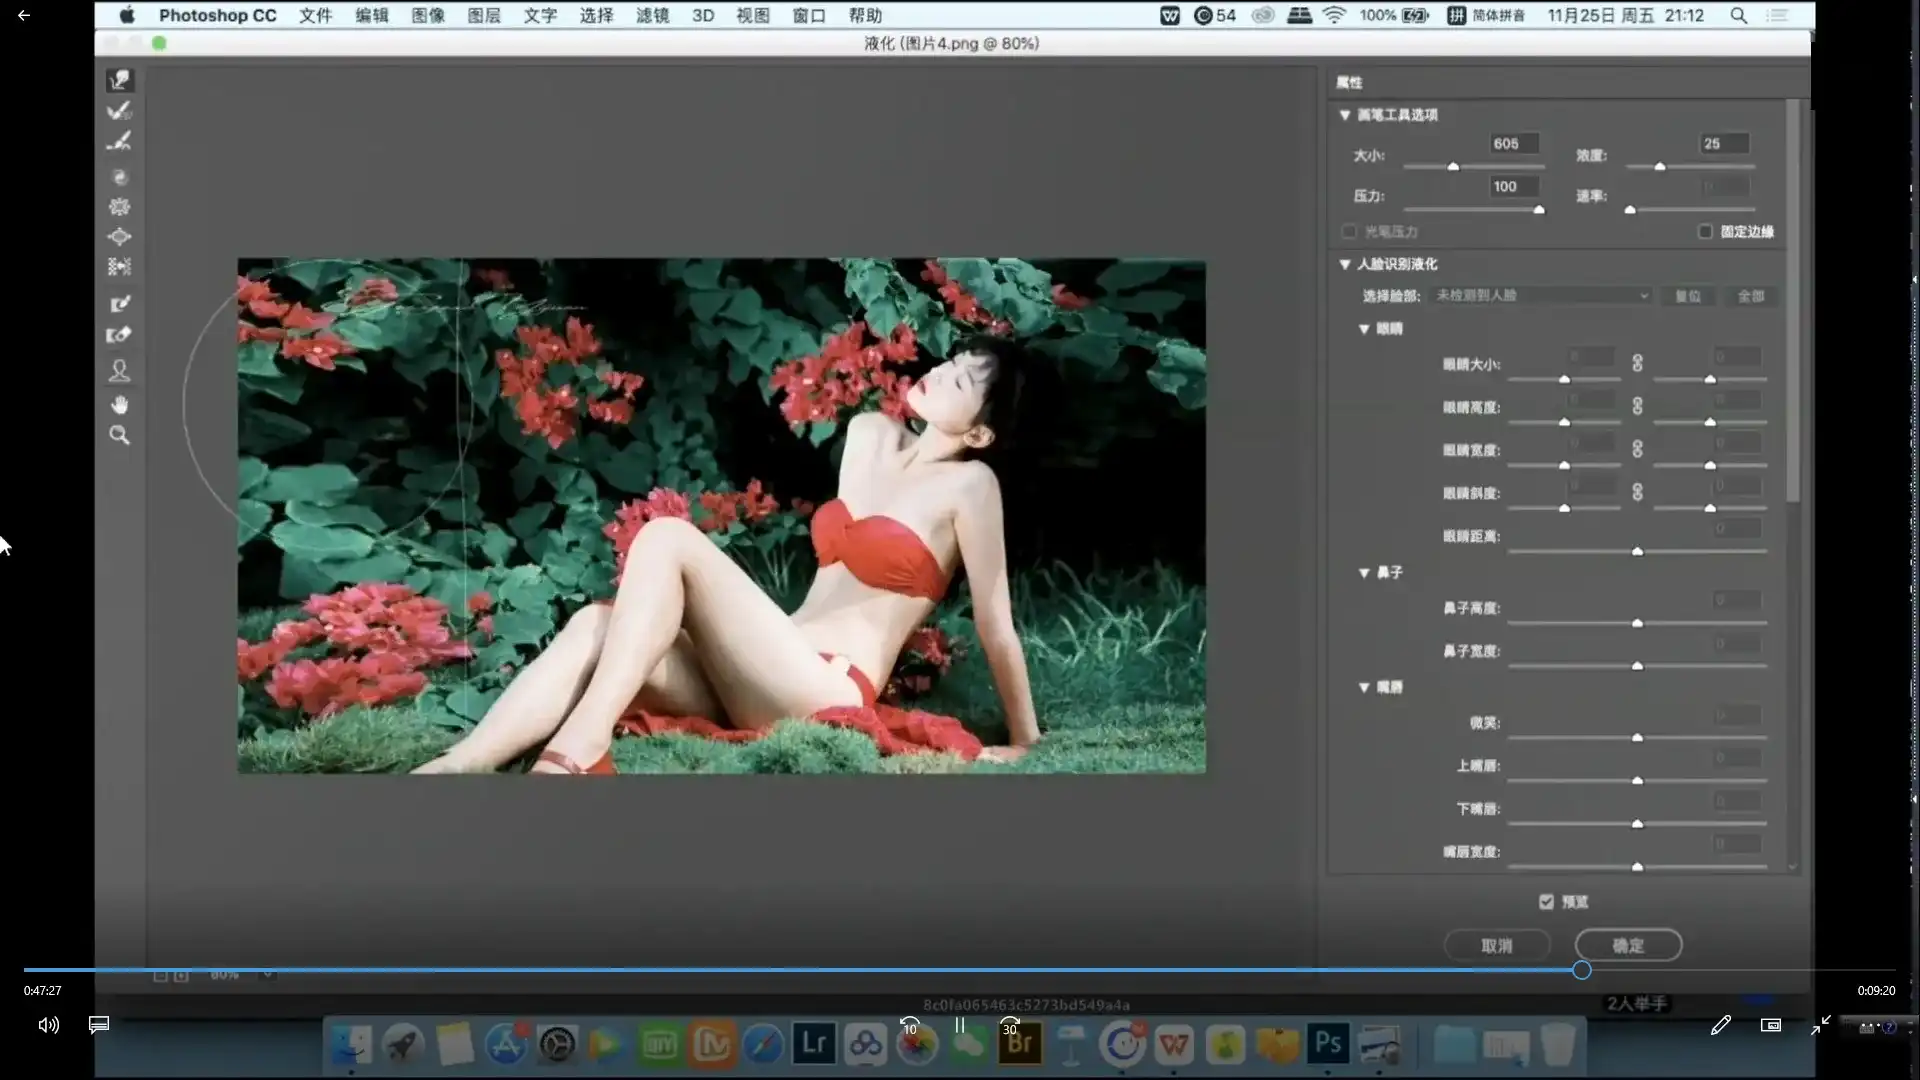1920x1080 pixels.
Task: Enable the 固定边缘 pin edges checkbox
Action: (1704, 231)
